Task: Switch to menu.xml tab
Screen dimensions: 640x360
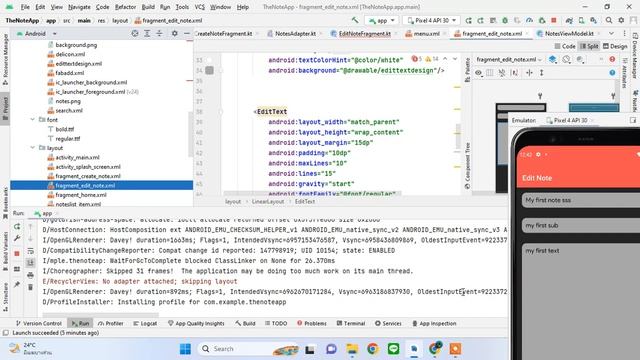Action: click(x=426, y=33)
